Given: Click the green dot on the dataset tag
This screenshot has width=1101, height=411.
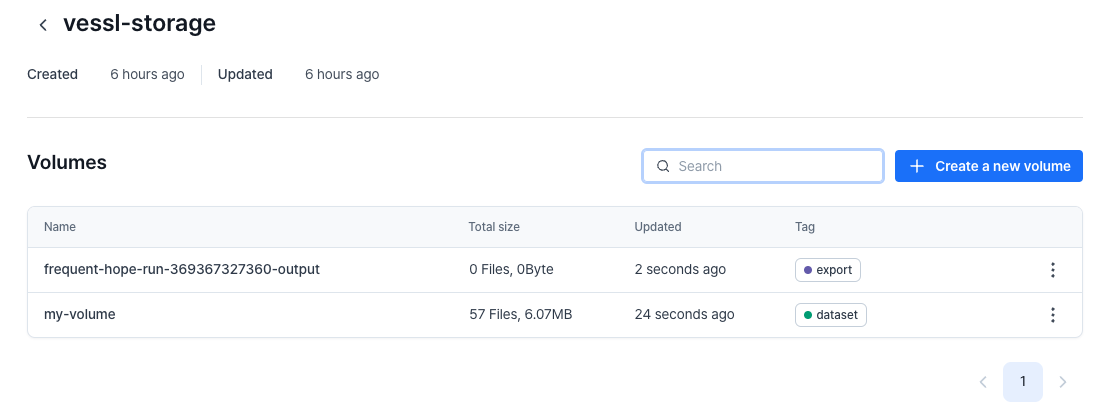Looking at the screenshot, I should click(x=808, y=315).
